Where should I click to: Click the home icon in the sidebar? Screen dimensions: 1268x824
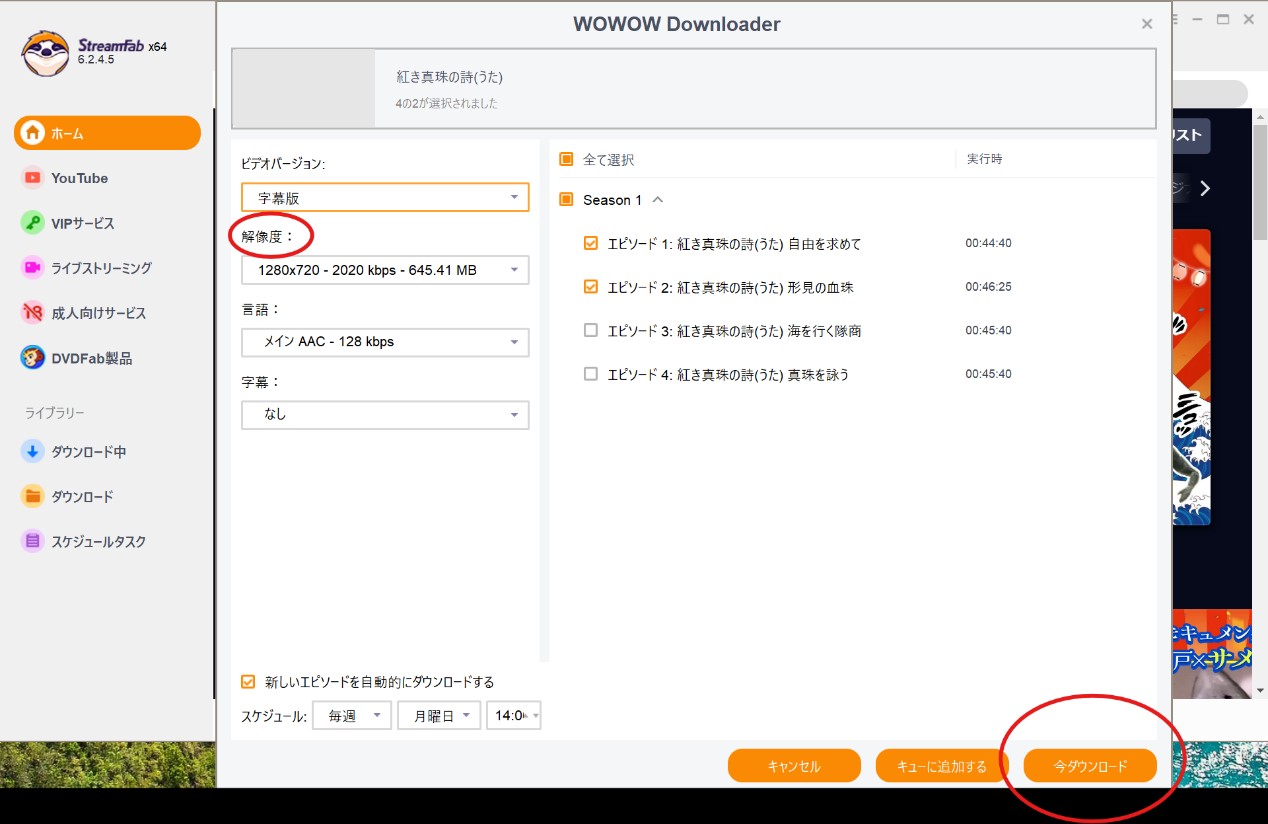pos(33,133)
